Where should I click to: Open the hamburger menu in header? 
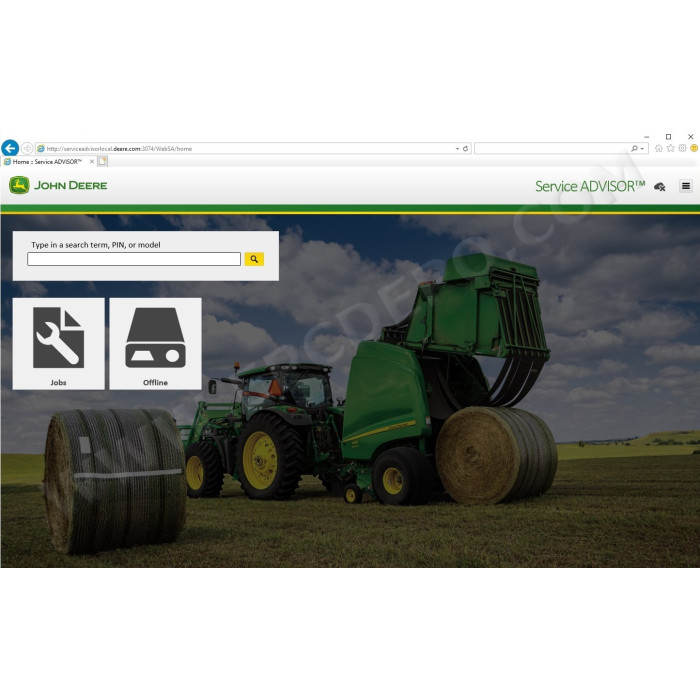[686, 186]
